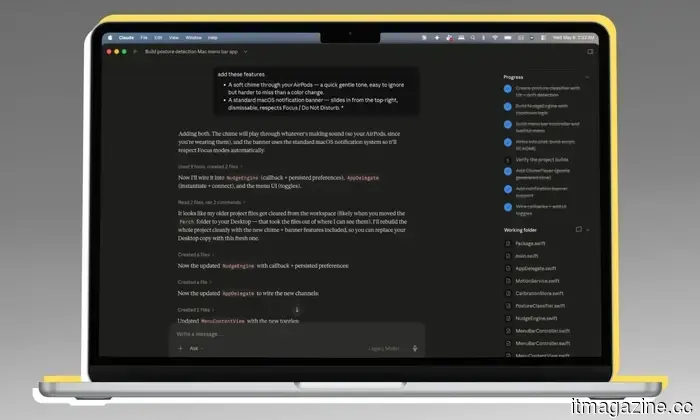Expand "Read 2 files, ran 2 commands"

tap(211, 202)
